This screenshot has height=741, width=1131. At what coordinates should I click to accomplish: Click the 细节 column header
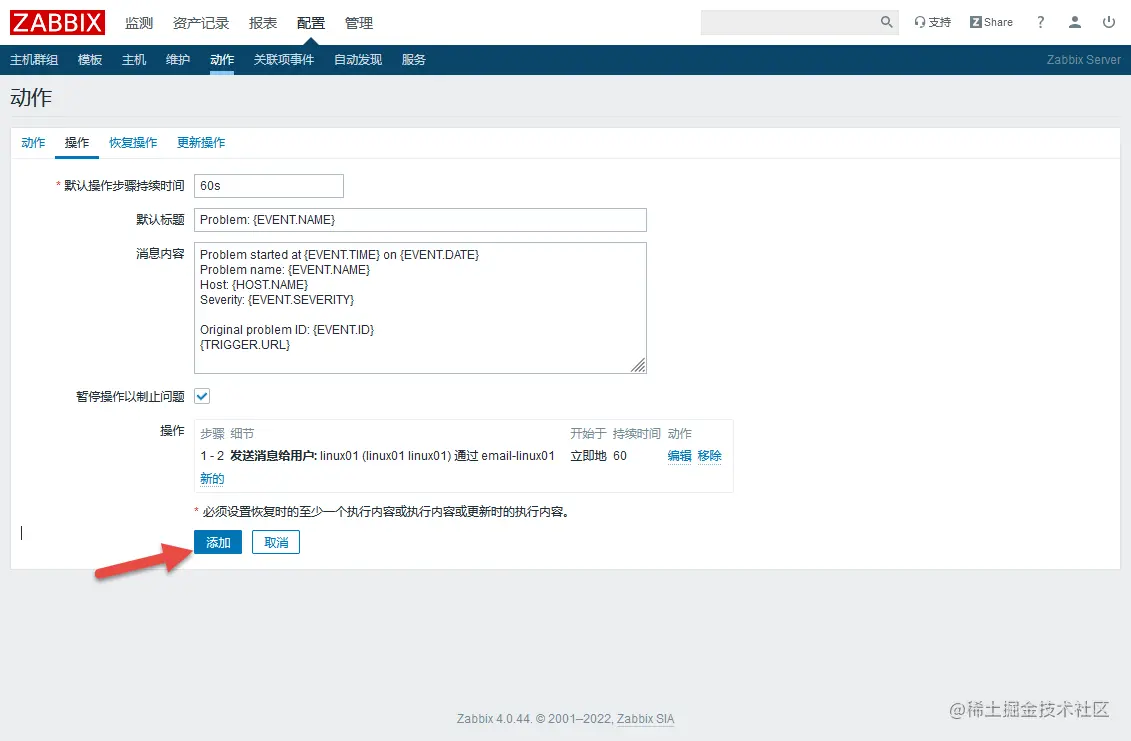point(242,434)
